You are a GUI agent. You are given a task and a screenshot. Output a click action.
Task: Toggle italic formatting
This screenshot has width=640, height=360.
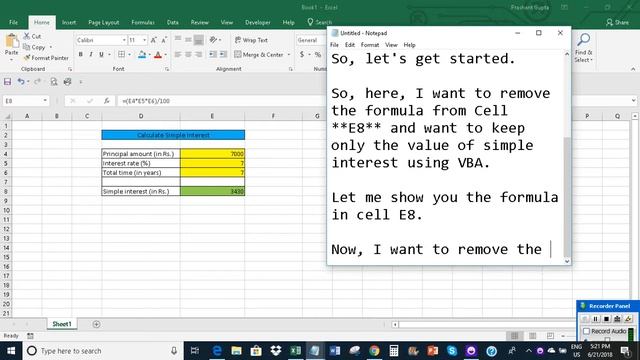point(91,54)
